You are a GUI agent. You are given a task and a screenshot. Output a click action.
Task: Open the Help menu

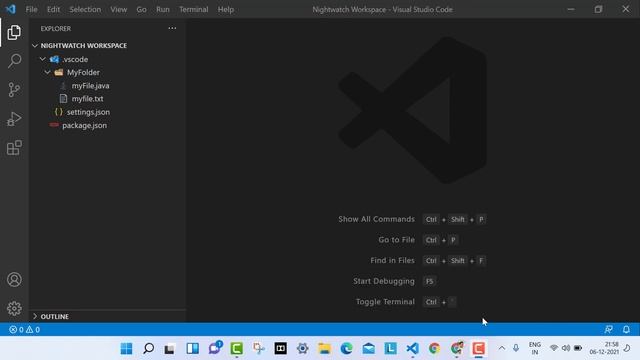(226, 9)
